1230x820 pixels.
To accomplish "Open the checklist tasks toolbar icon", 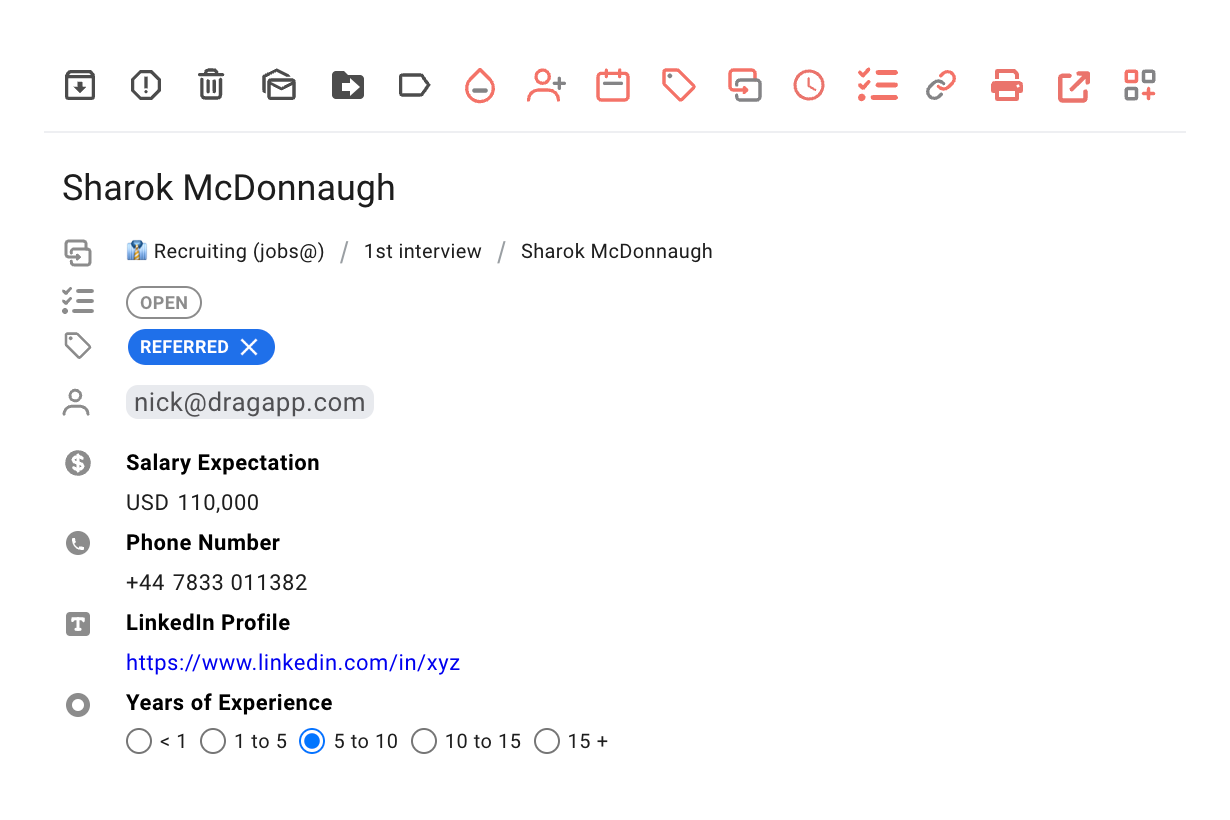I will [x=877, y=85].
